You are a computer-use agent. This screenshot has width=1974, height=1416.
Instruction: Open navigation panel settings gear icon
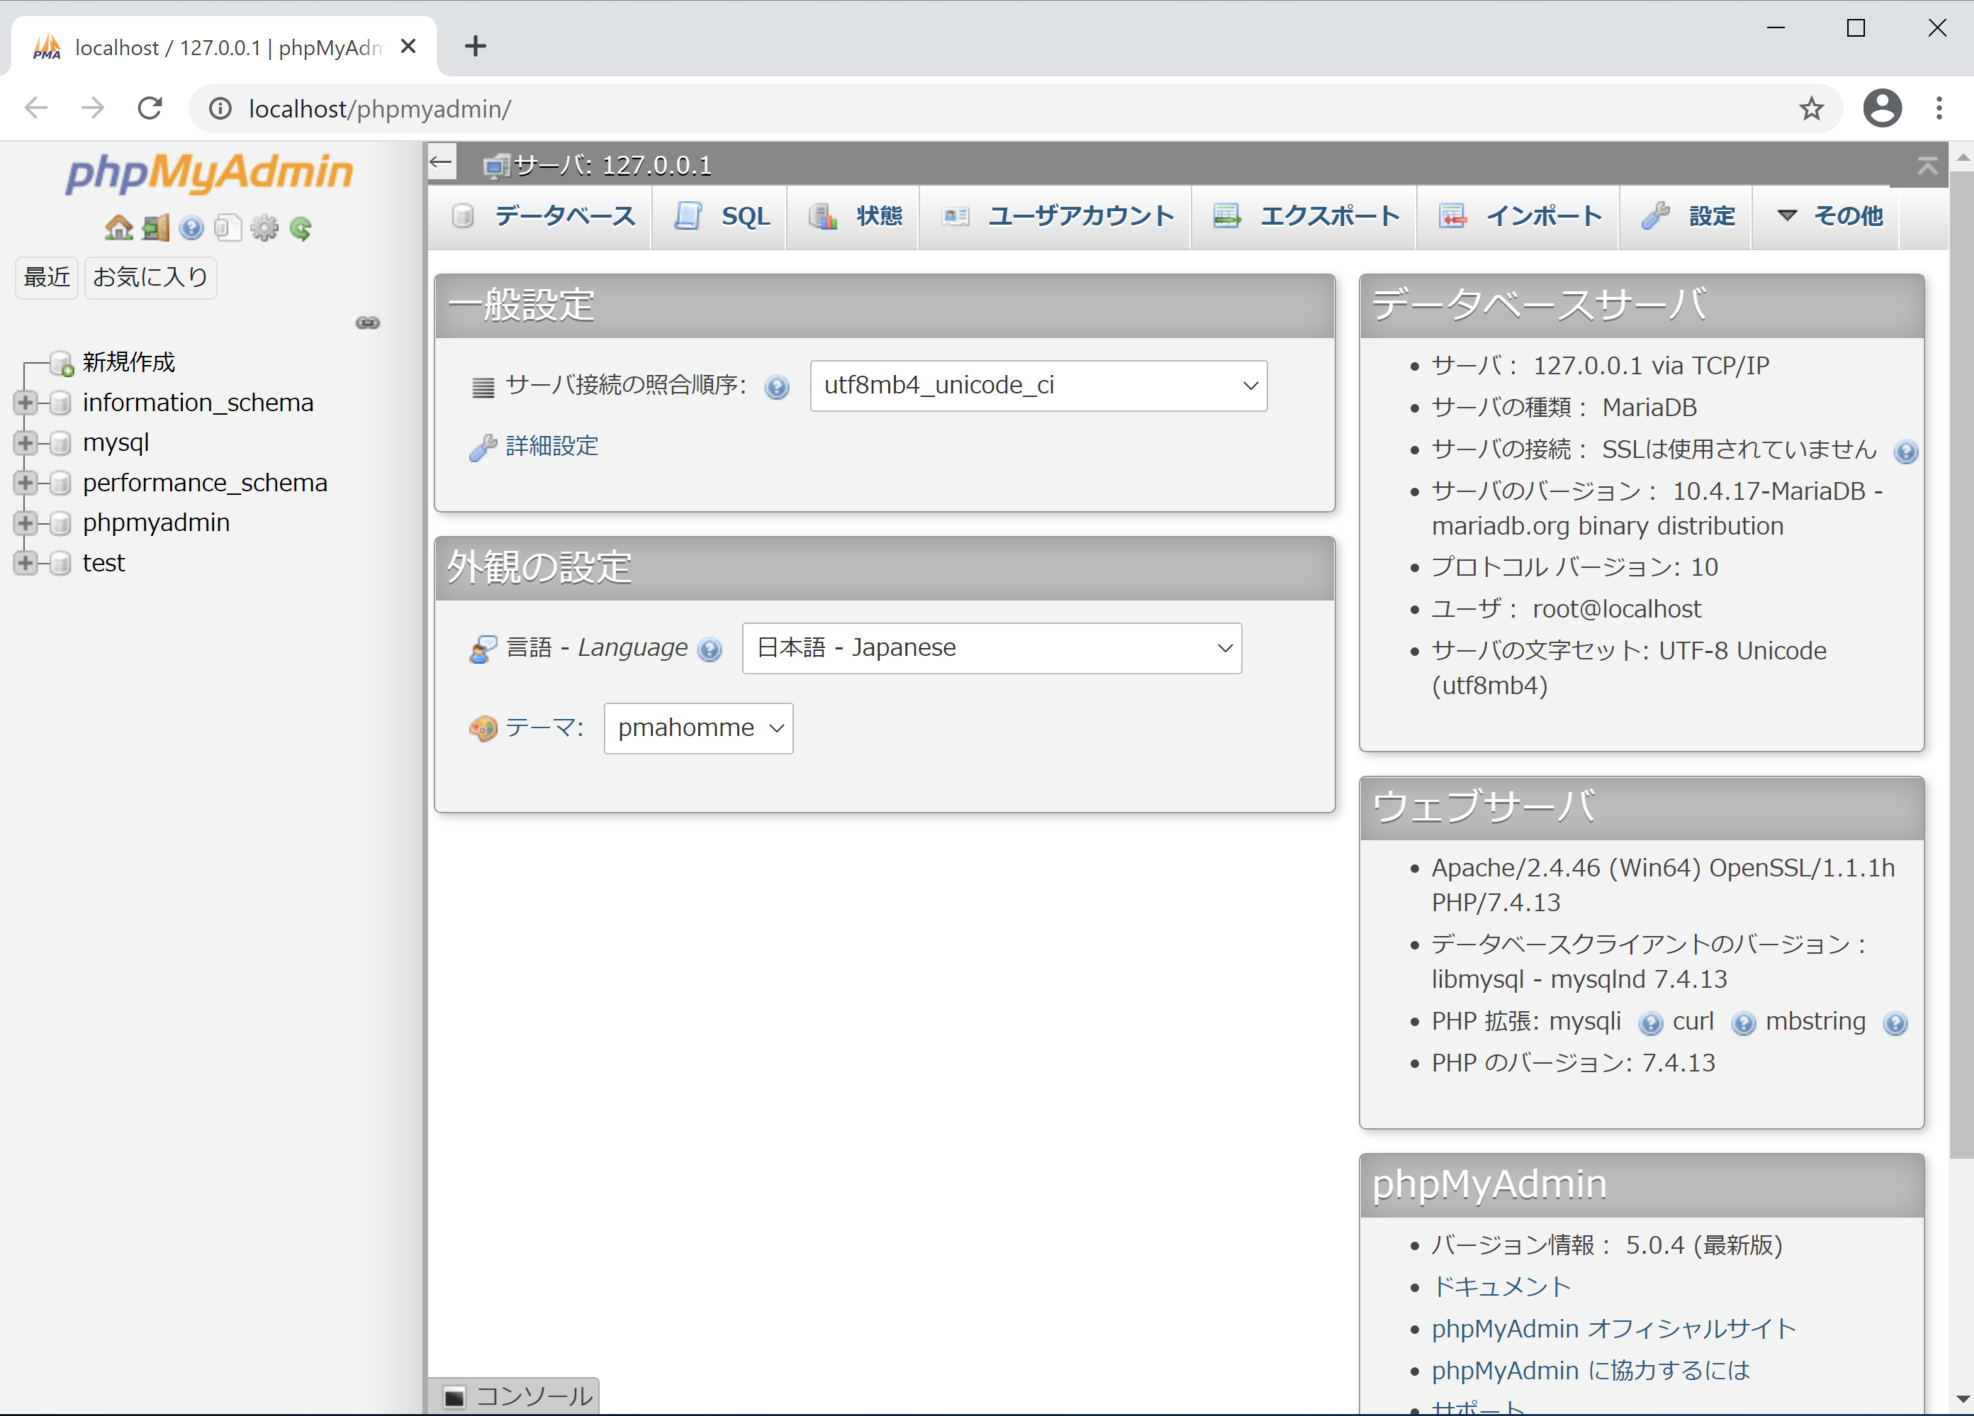tap(264, 228)
